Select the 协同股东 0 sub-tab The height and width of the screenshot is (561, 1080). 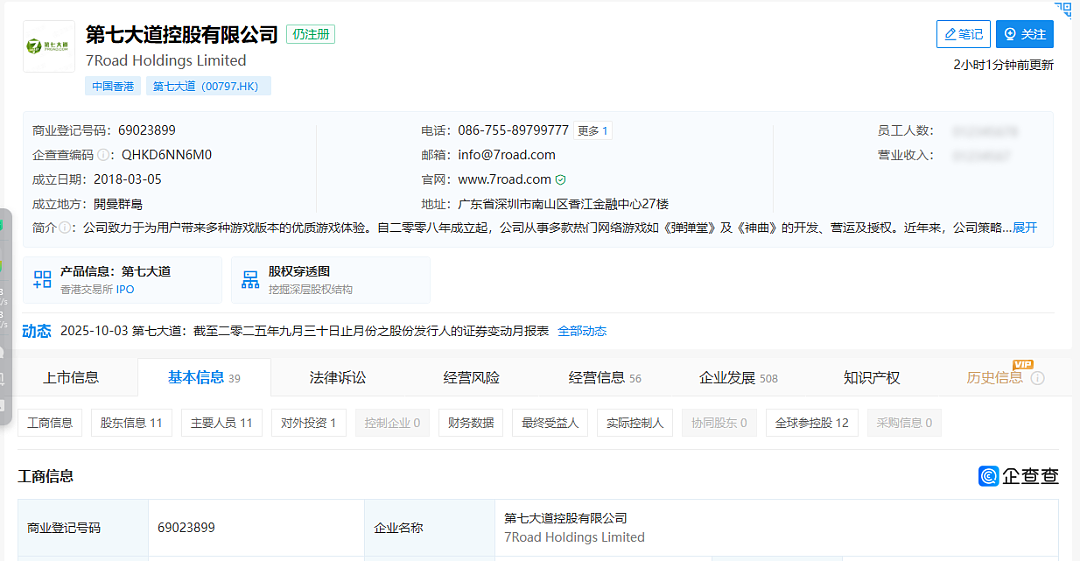[719, 422]
